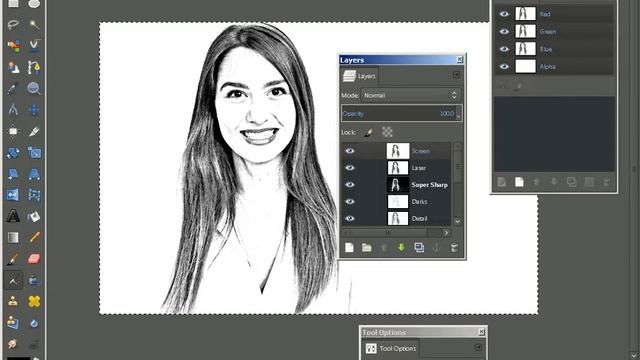Activate the Foreground Select tool
Viewport: 640px width, 360px height.
click(13, 67)
